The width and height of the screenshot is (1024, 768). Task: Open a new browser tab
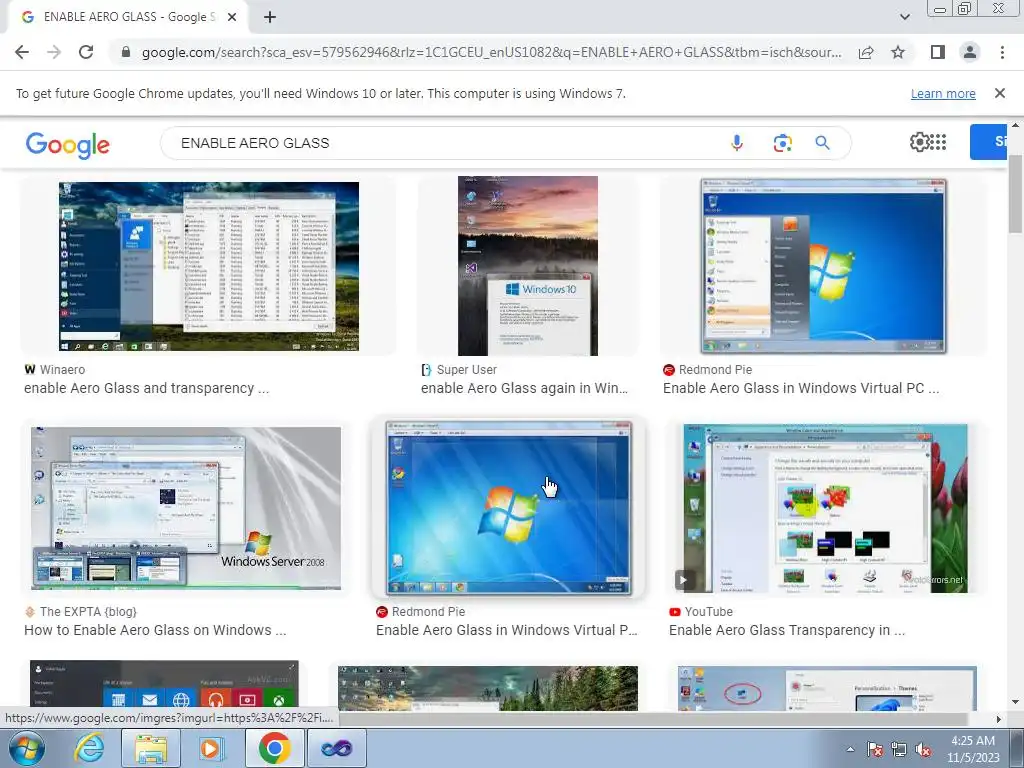click(270, 18)
